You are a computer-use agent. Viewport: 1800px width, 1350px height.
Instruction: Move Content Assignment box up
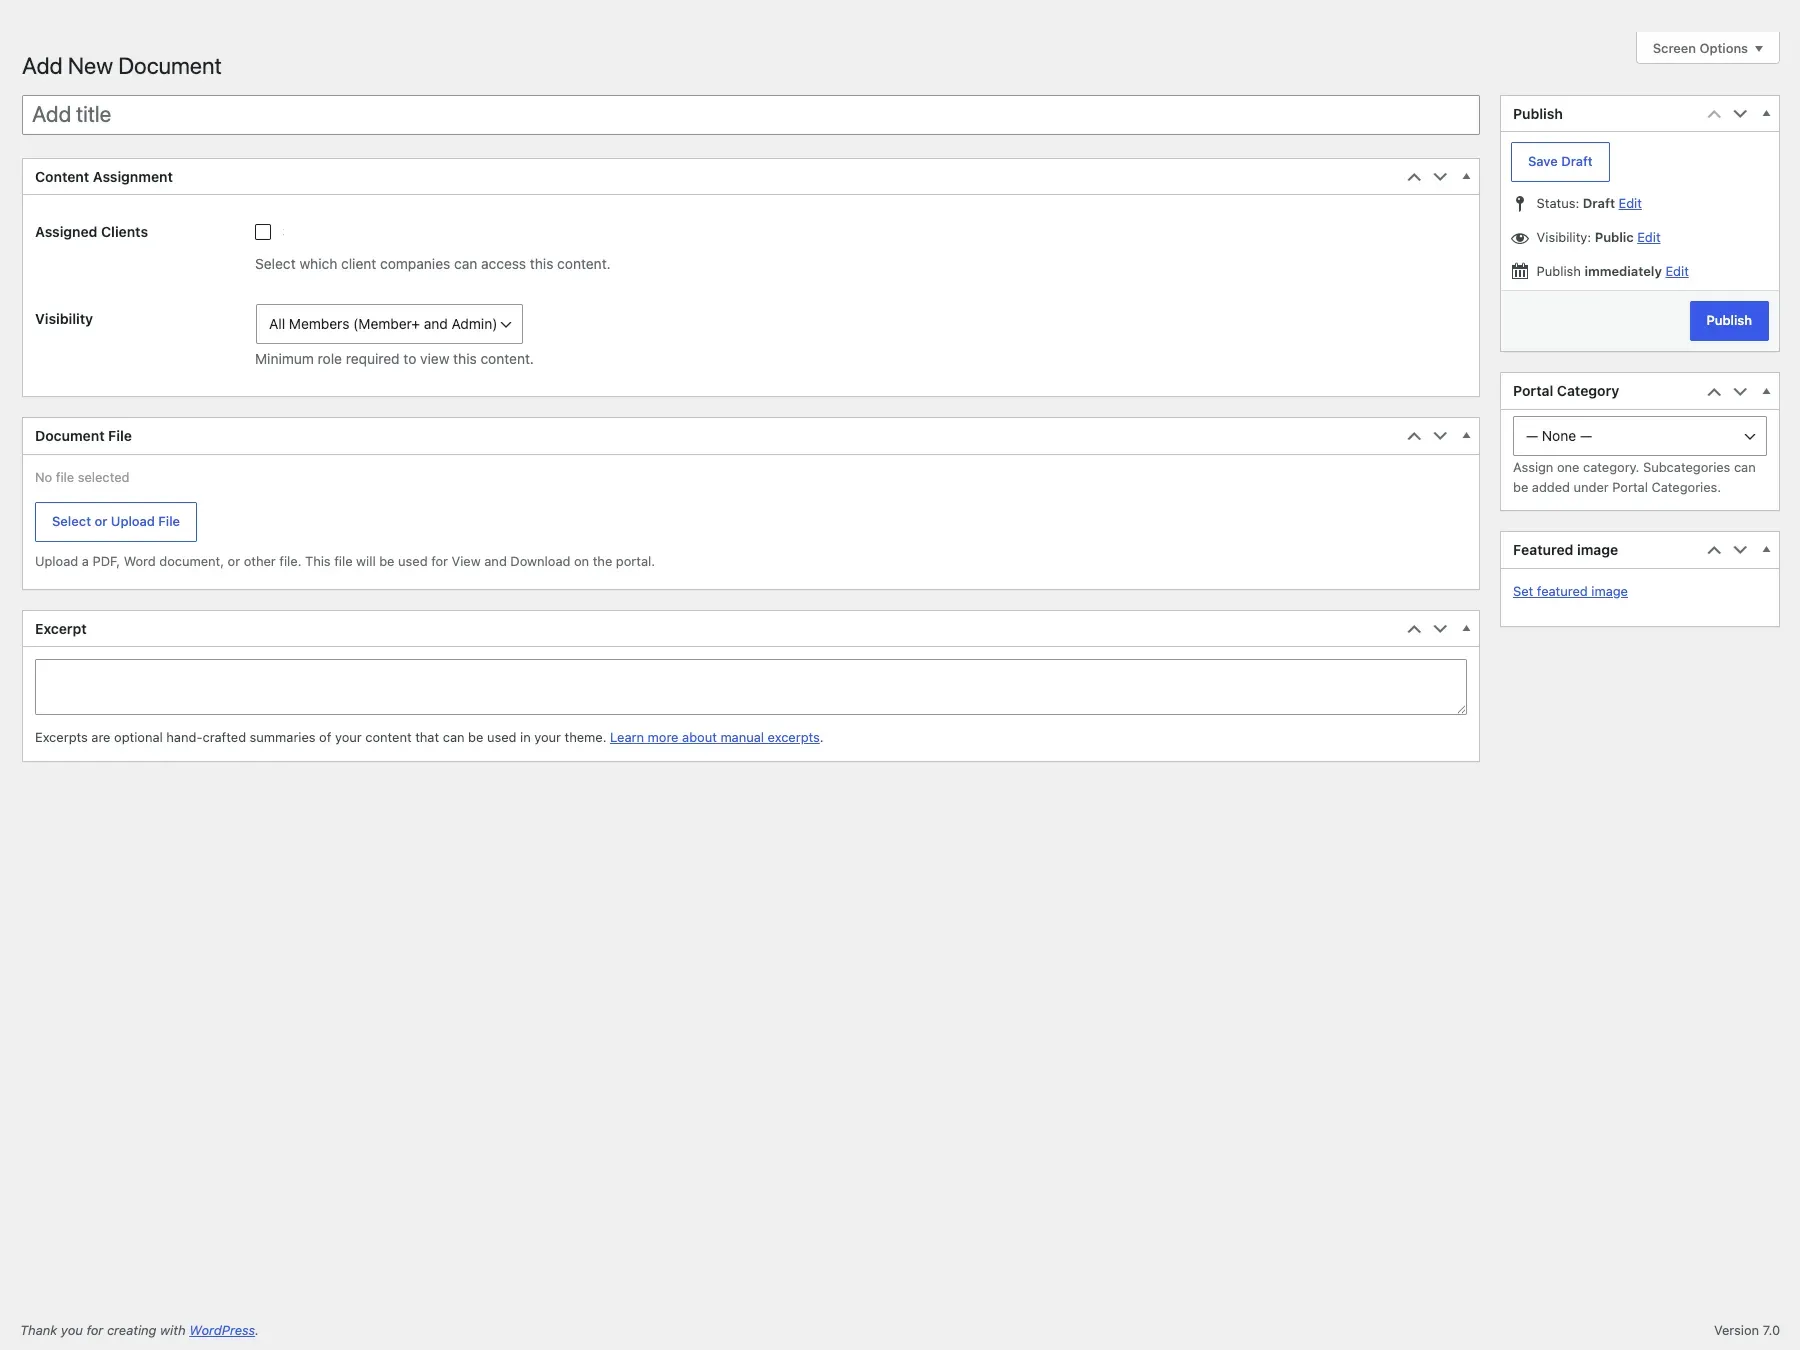tap(1414, 177)
